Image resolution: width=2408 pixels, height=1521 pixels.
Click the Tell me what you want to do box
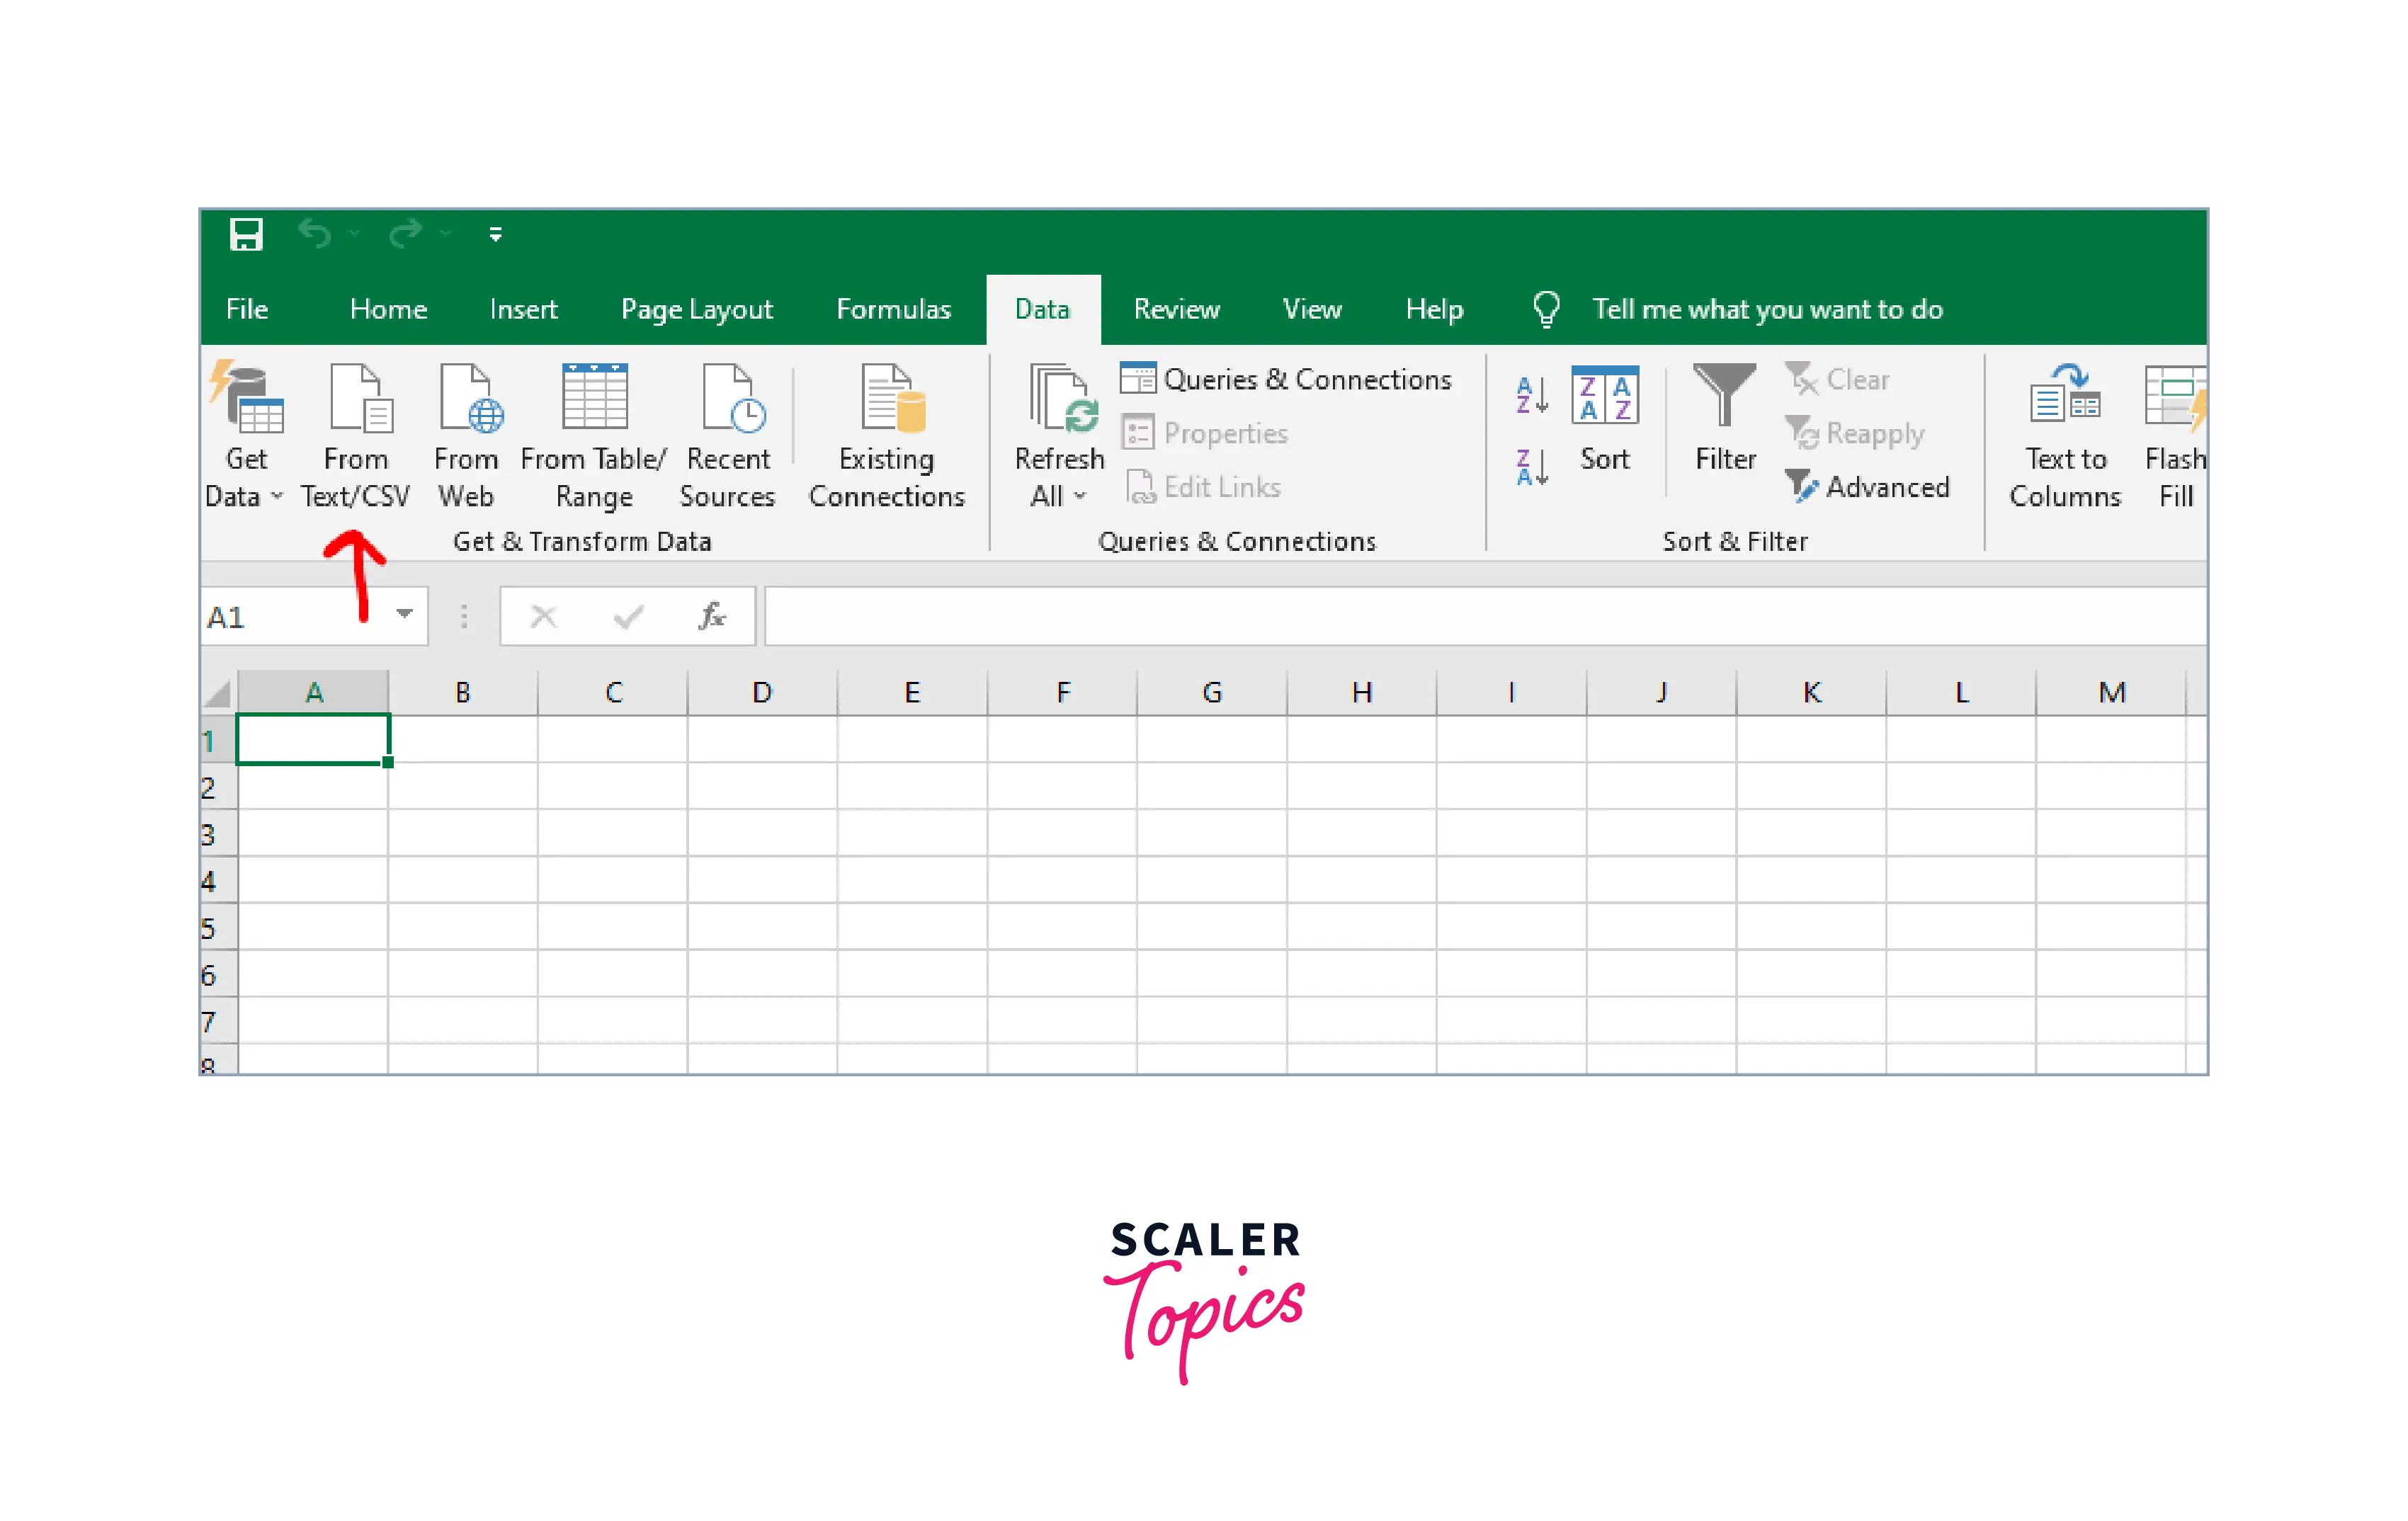click(x=1766, y=310)
